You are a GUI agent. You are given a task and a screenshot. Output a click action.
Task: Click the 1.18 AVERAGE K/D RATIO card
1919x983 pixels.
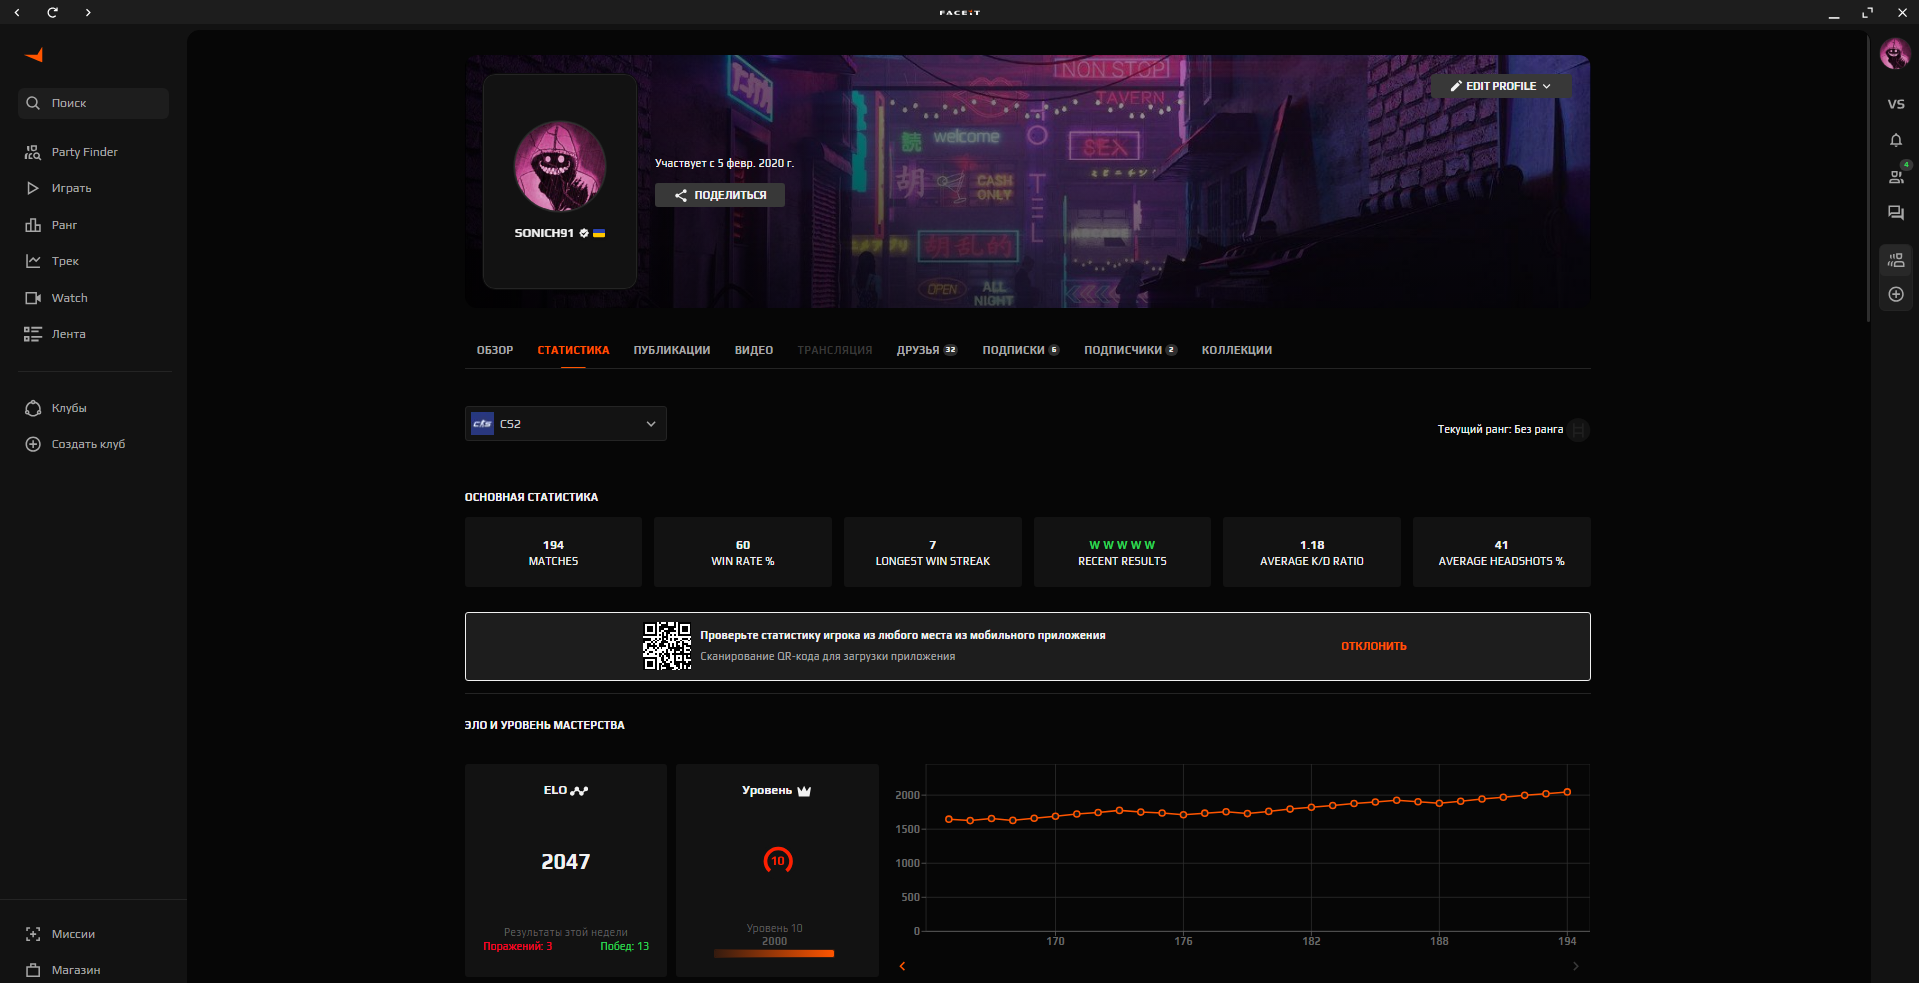(1312, 552)
